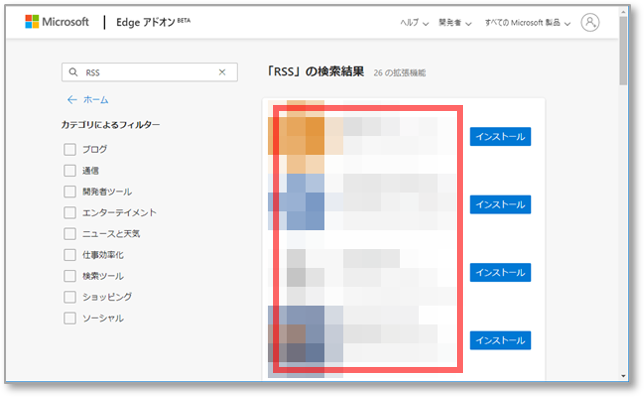Go back to ホーム link
The width and height of the screenshot is (644, 397).
(x=96, y=100)
